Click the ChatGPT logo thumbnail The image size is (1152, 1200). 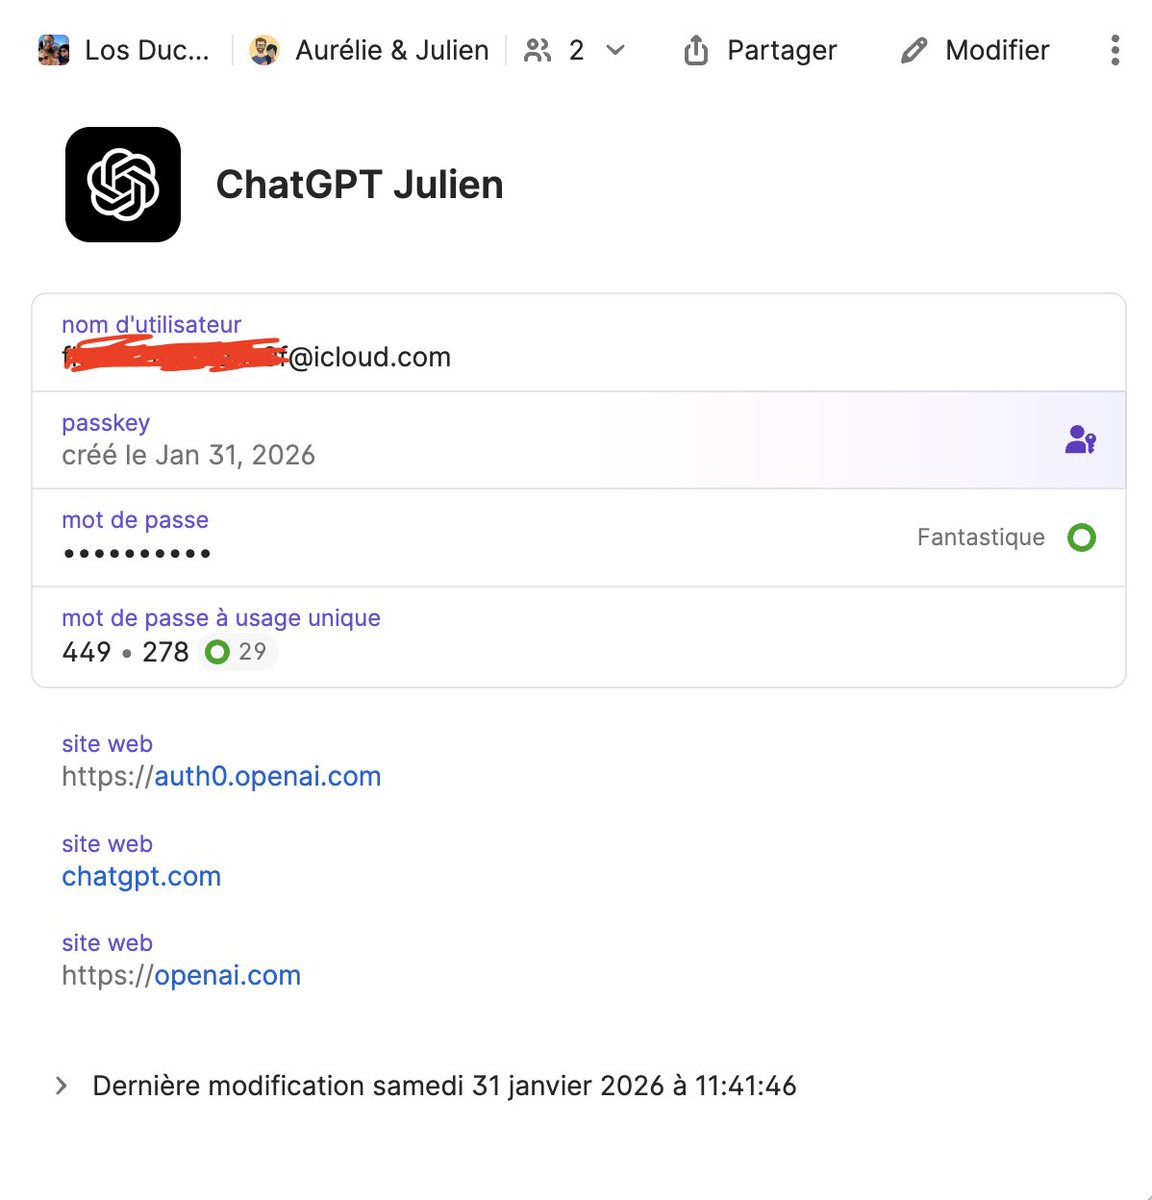[x=123, y=184]
